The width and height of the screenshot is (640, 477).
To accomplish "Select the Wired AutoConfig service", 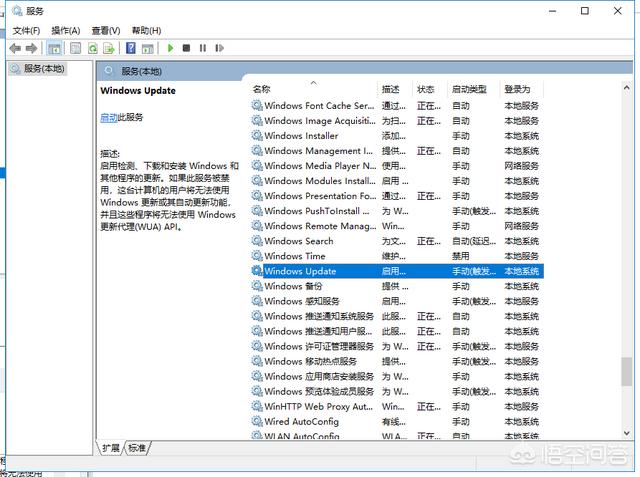I will coord(397,422).
